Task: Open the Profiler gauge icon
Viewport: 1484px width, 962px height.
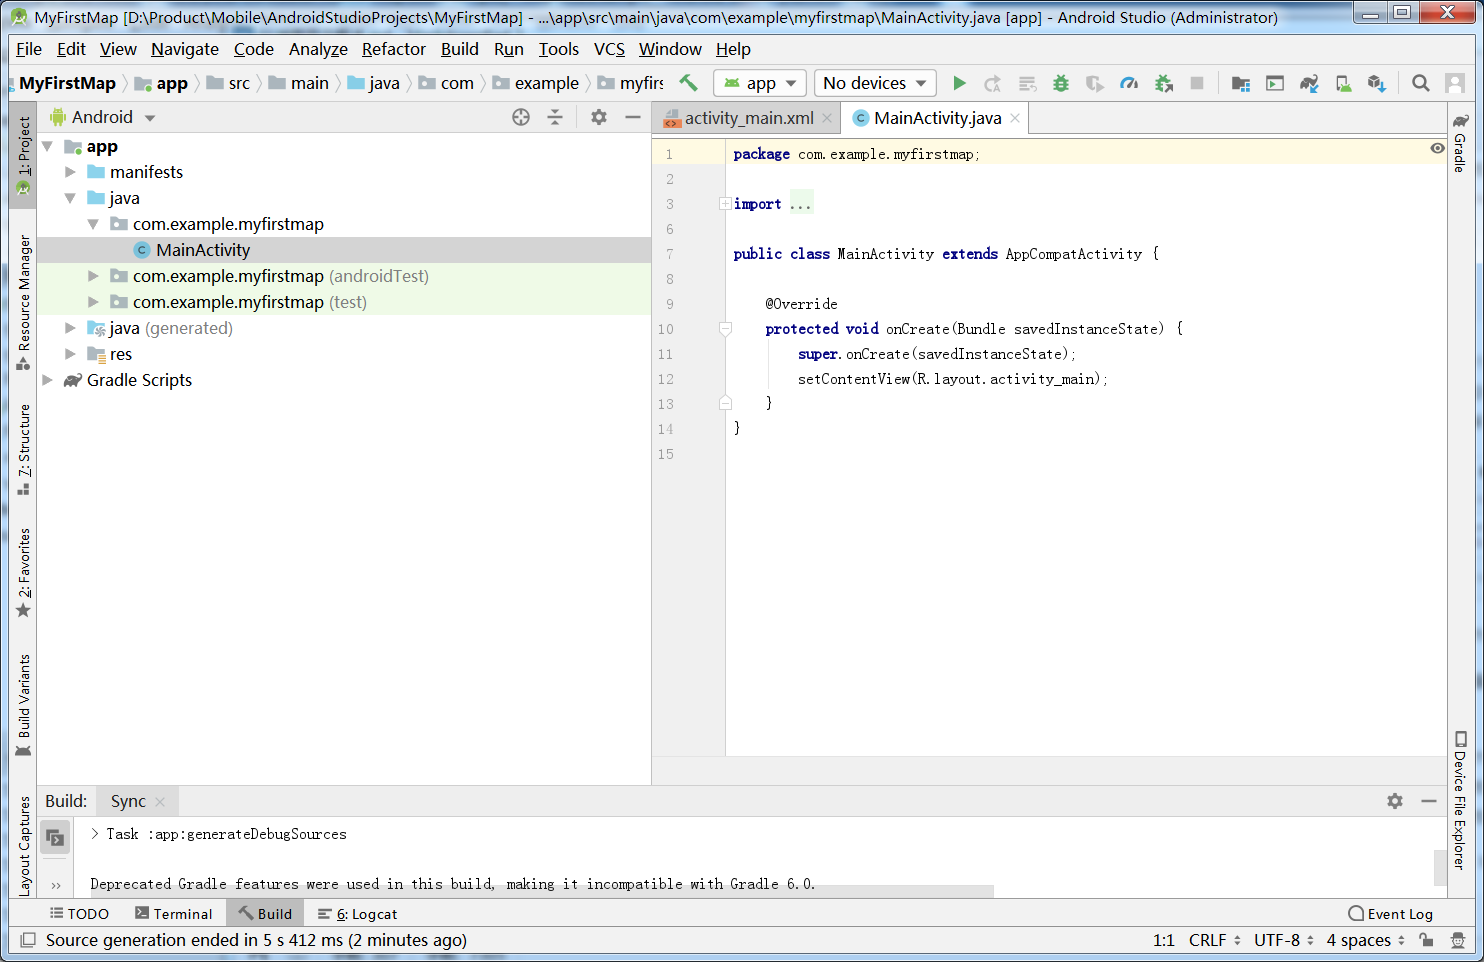Action: pyautogui.click(x=1129, y=83)
